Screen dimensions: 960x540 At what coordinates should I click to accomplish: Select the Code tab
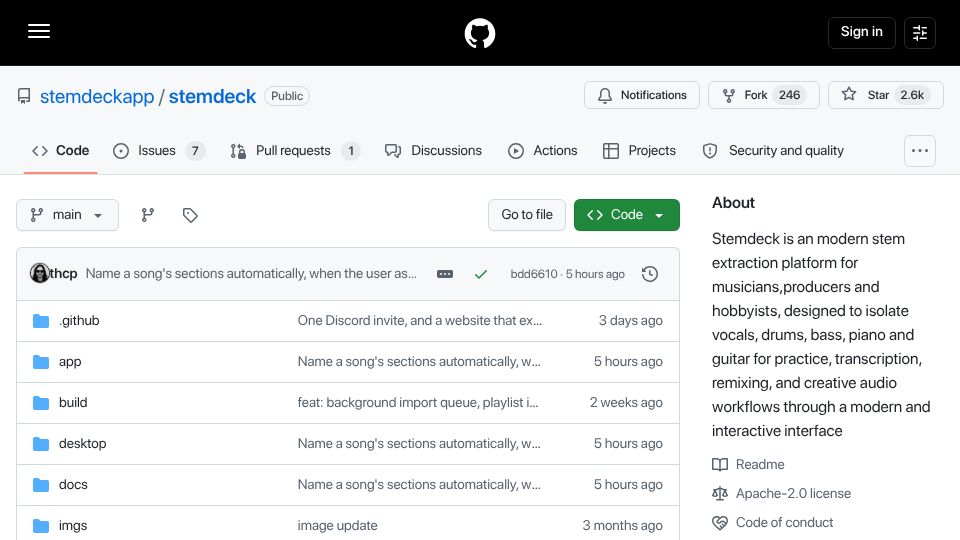[x=61, y=151]
